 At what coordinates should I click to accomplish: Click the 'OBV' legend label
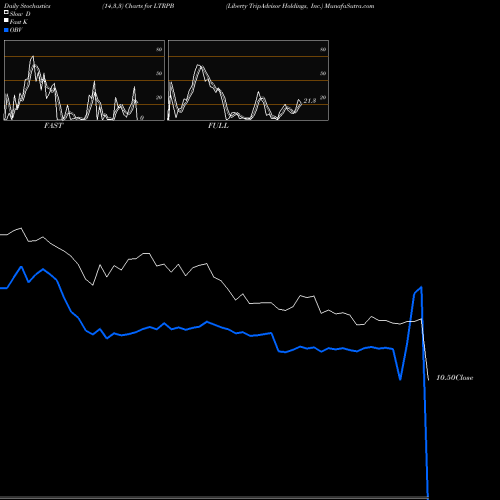pos(16,30)
